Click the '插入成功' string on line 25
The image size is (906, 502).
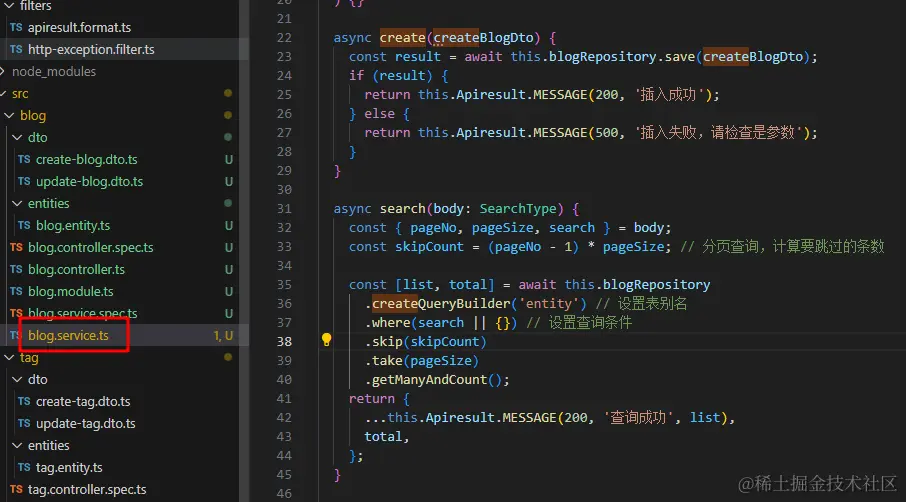click(x=671, y=95)
